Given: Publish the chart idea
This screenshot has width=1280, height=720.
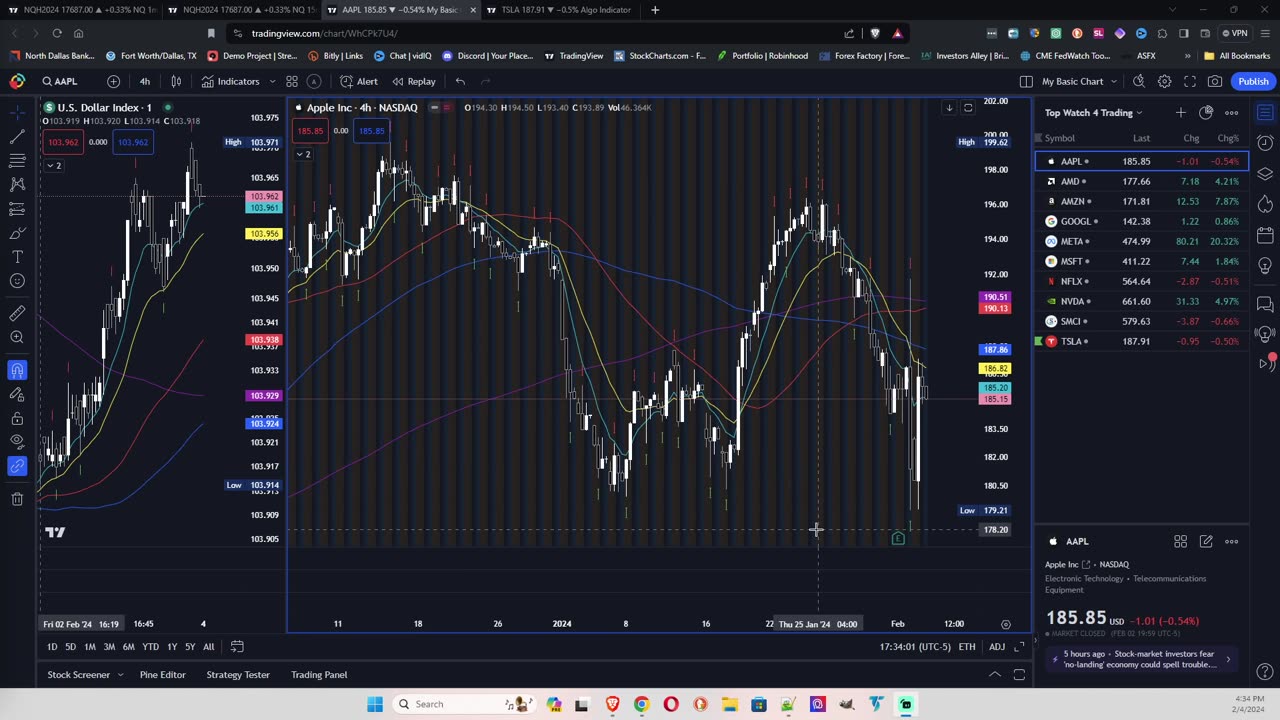Looking at the screenshot, I should click(x=1253, y=81).
